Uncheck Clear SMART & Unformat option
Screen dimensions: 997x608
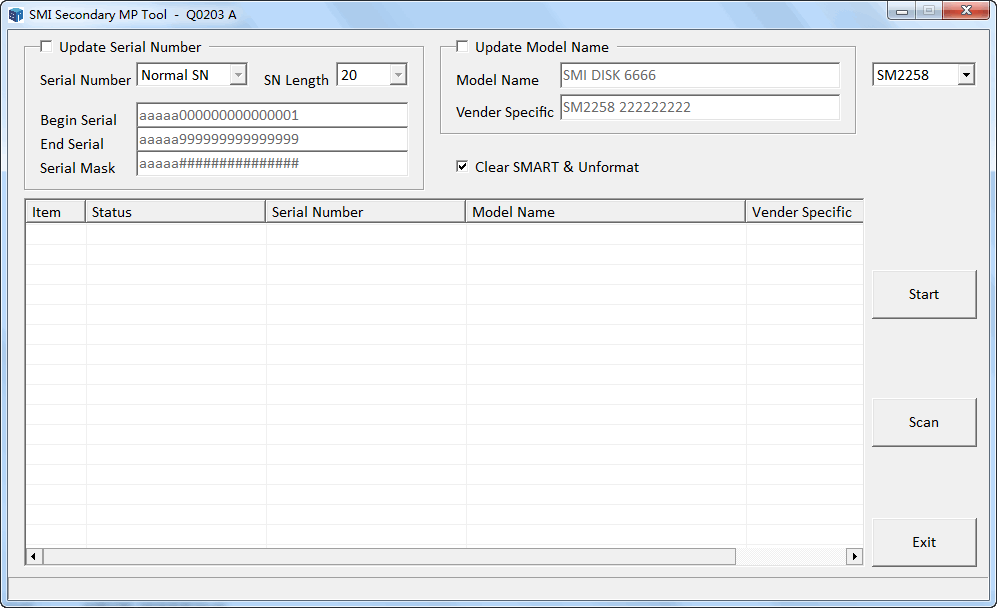(462, 167)
